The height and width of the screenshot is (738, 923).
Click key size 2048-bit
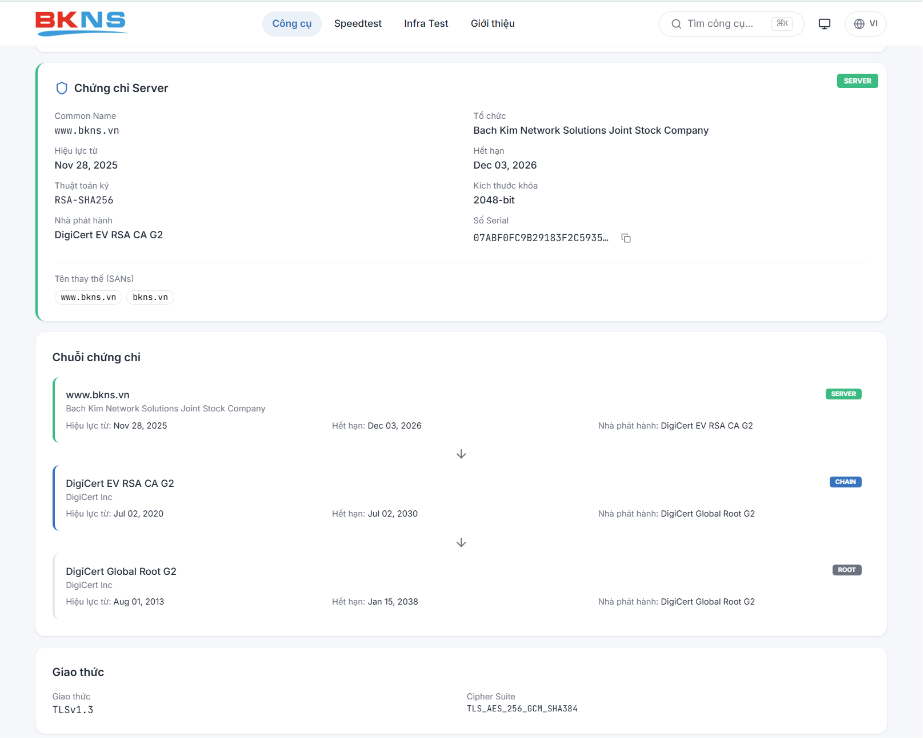click(494, 200)
